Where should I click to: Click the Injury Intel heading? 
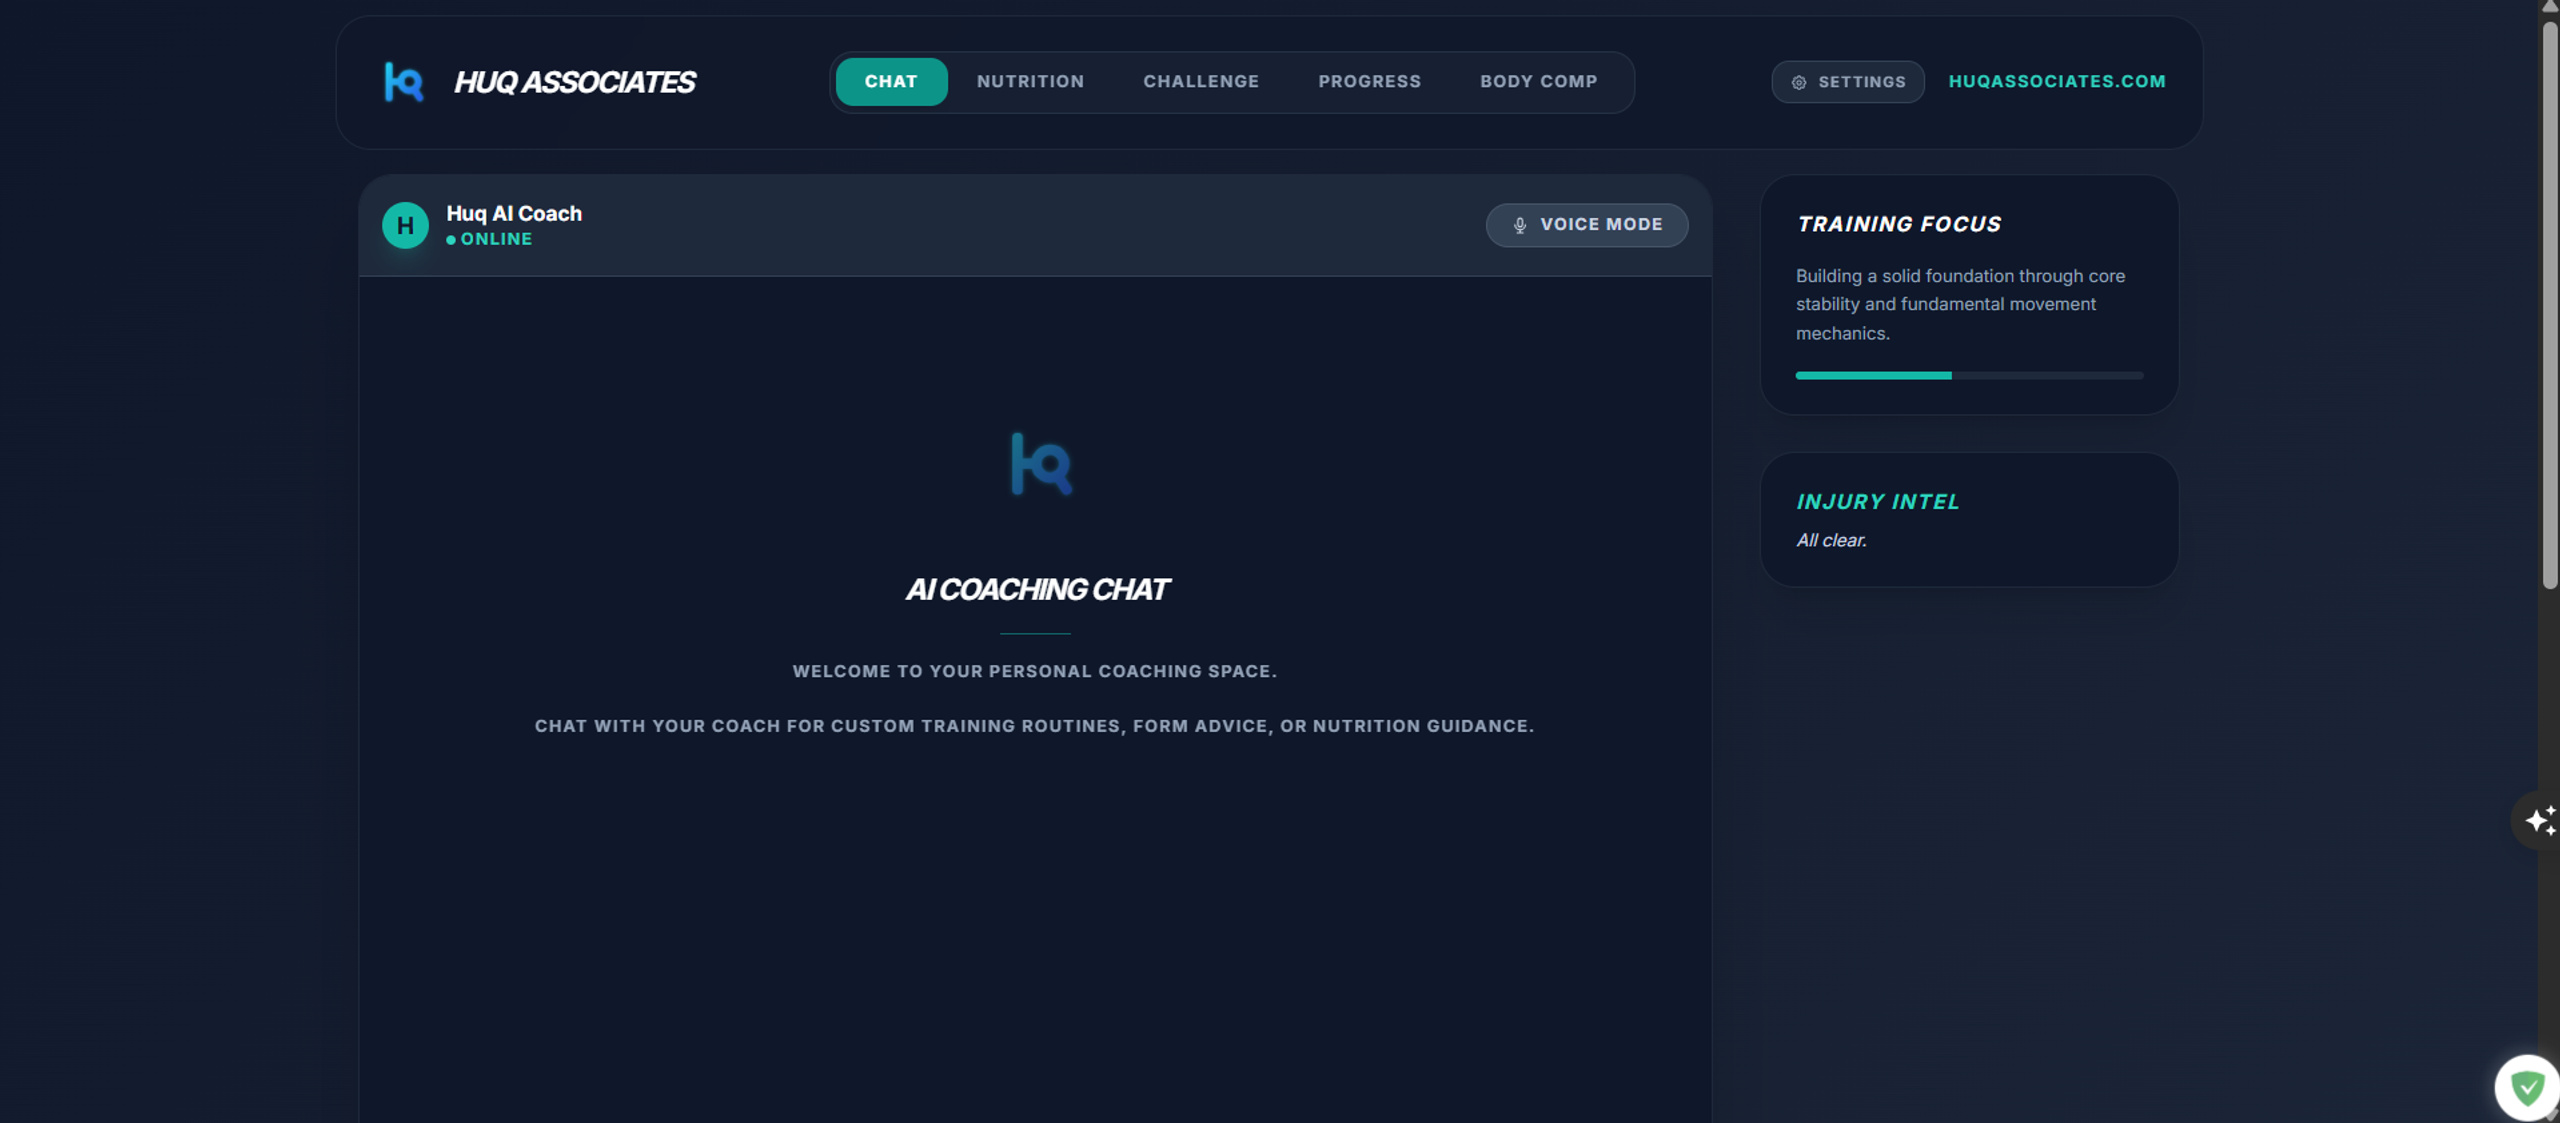pos(1877,502)
